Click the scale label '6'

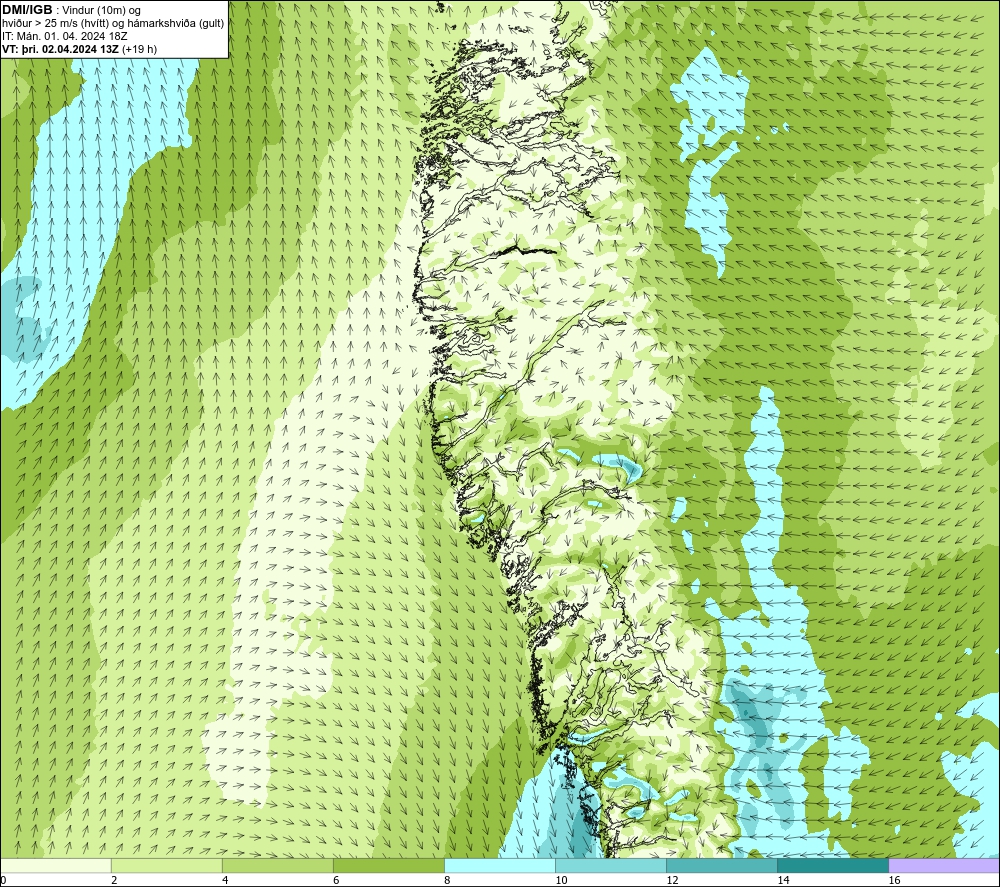[336, 880]
